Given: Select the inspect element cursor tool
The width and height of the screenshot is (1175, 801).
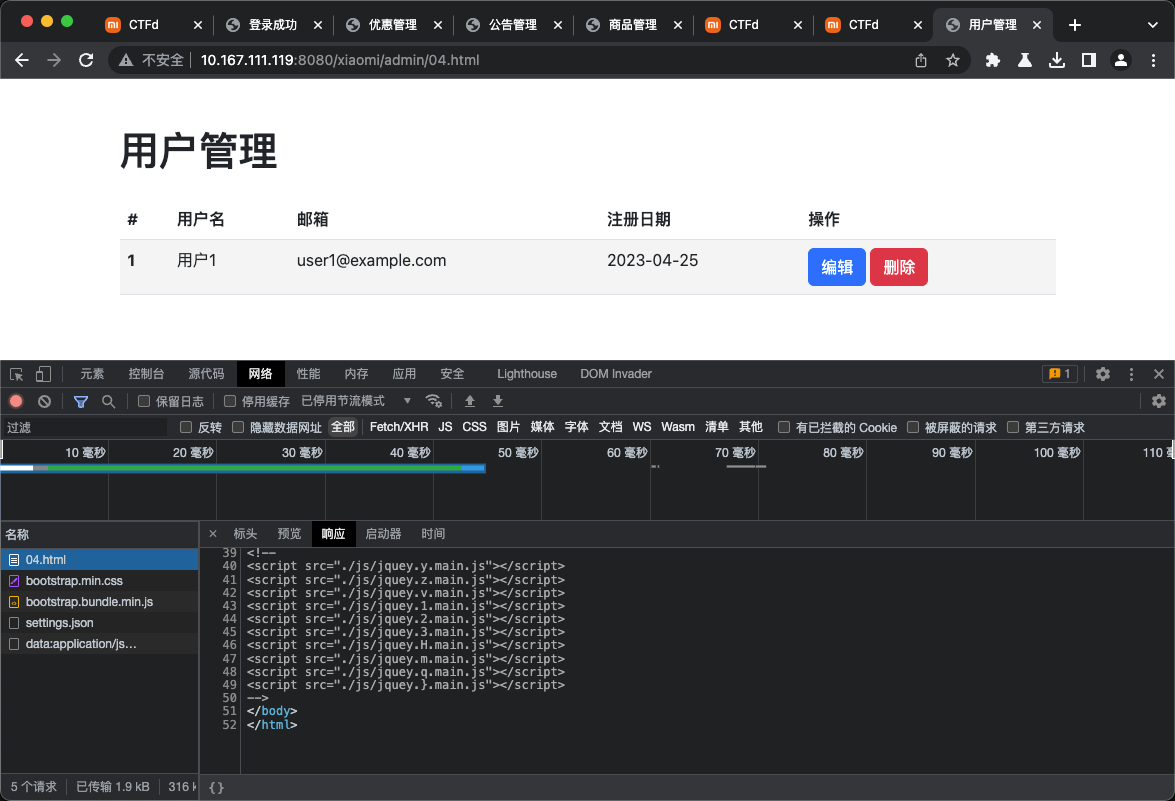Looking at the screenshot, I should (15, 373).
